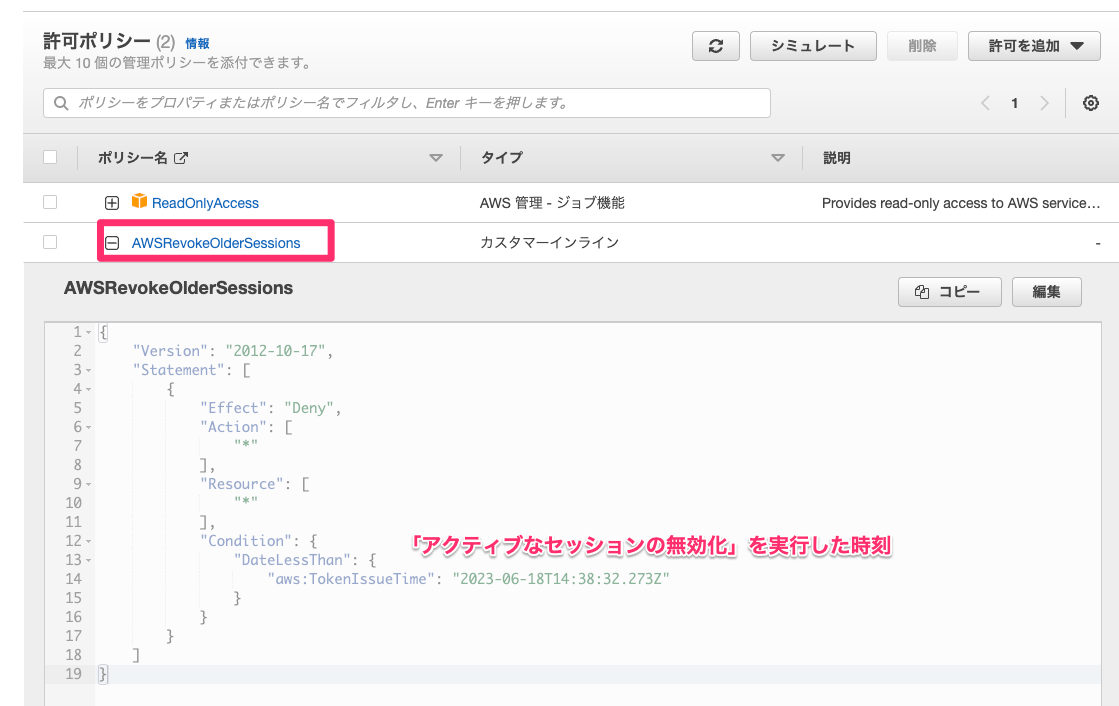Image resolution: width=1119 pixels, height=706 pixels.
Task: Click the 編集 button for the inline policy
Action: click(1046, 291)
